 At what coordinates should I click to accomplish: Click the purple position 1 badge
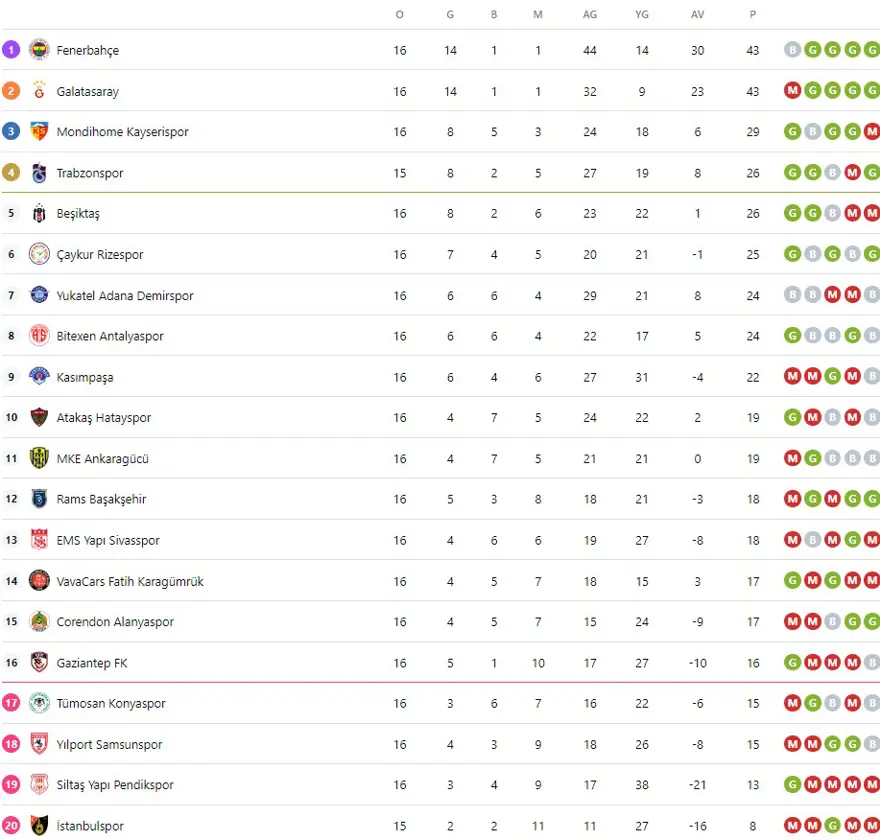(11, 50)
